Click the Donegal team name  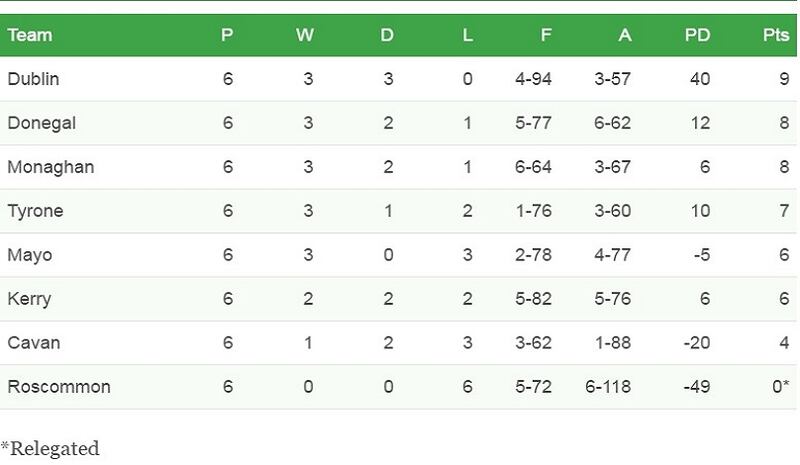pyautogui.click(x=41, y=123)
